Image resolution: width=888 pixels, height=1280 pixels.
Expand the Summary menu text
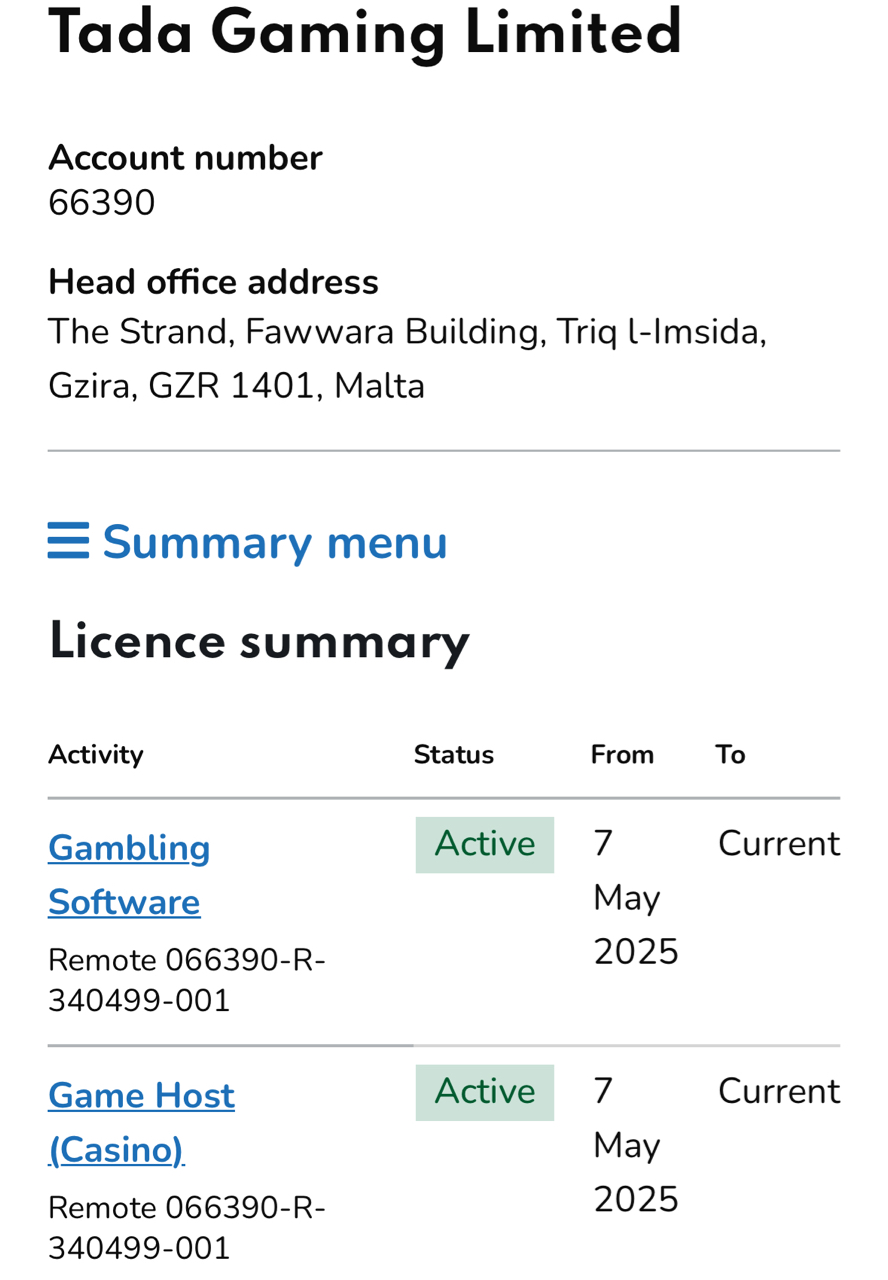click(x=275, y=543)
